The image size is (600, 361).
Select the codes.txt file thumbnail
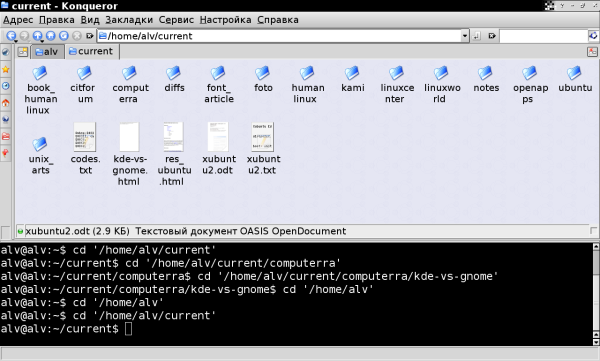tap(85, 137)
